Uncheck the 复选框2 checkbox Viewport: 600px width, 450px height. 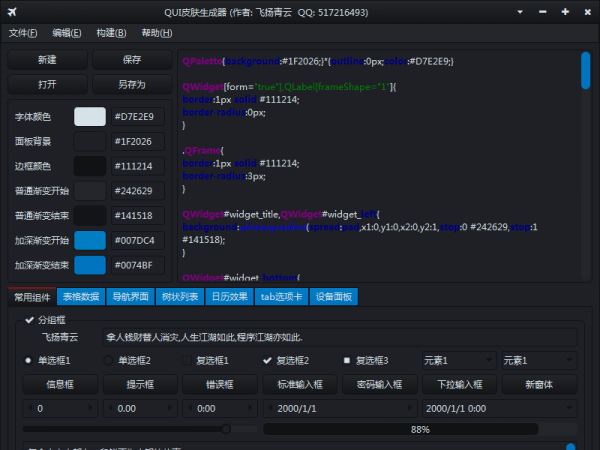[268, 361]
